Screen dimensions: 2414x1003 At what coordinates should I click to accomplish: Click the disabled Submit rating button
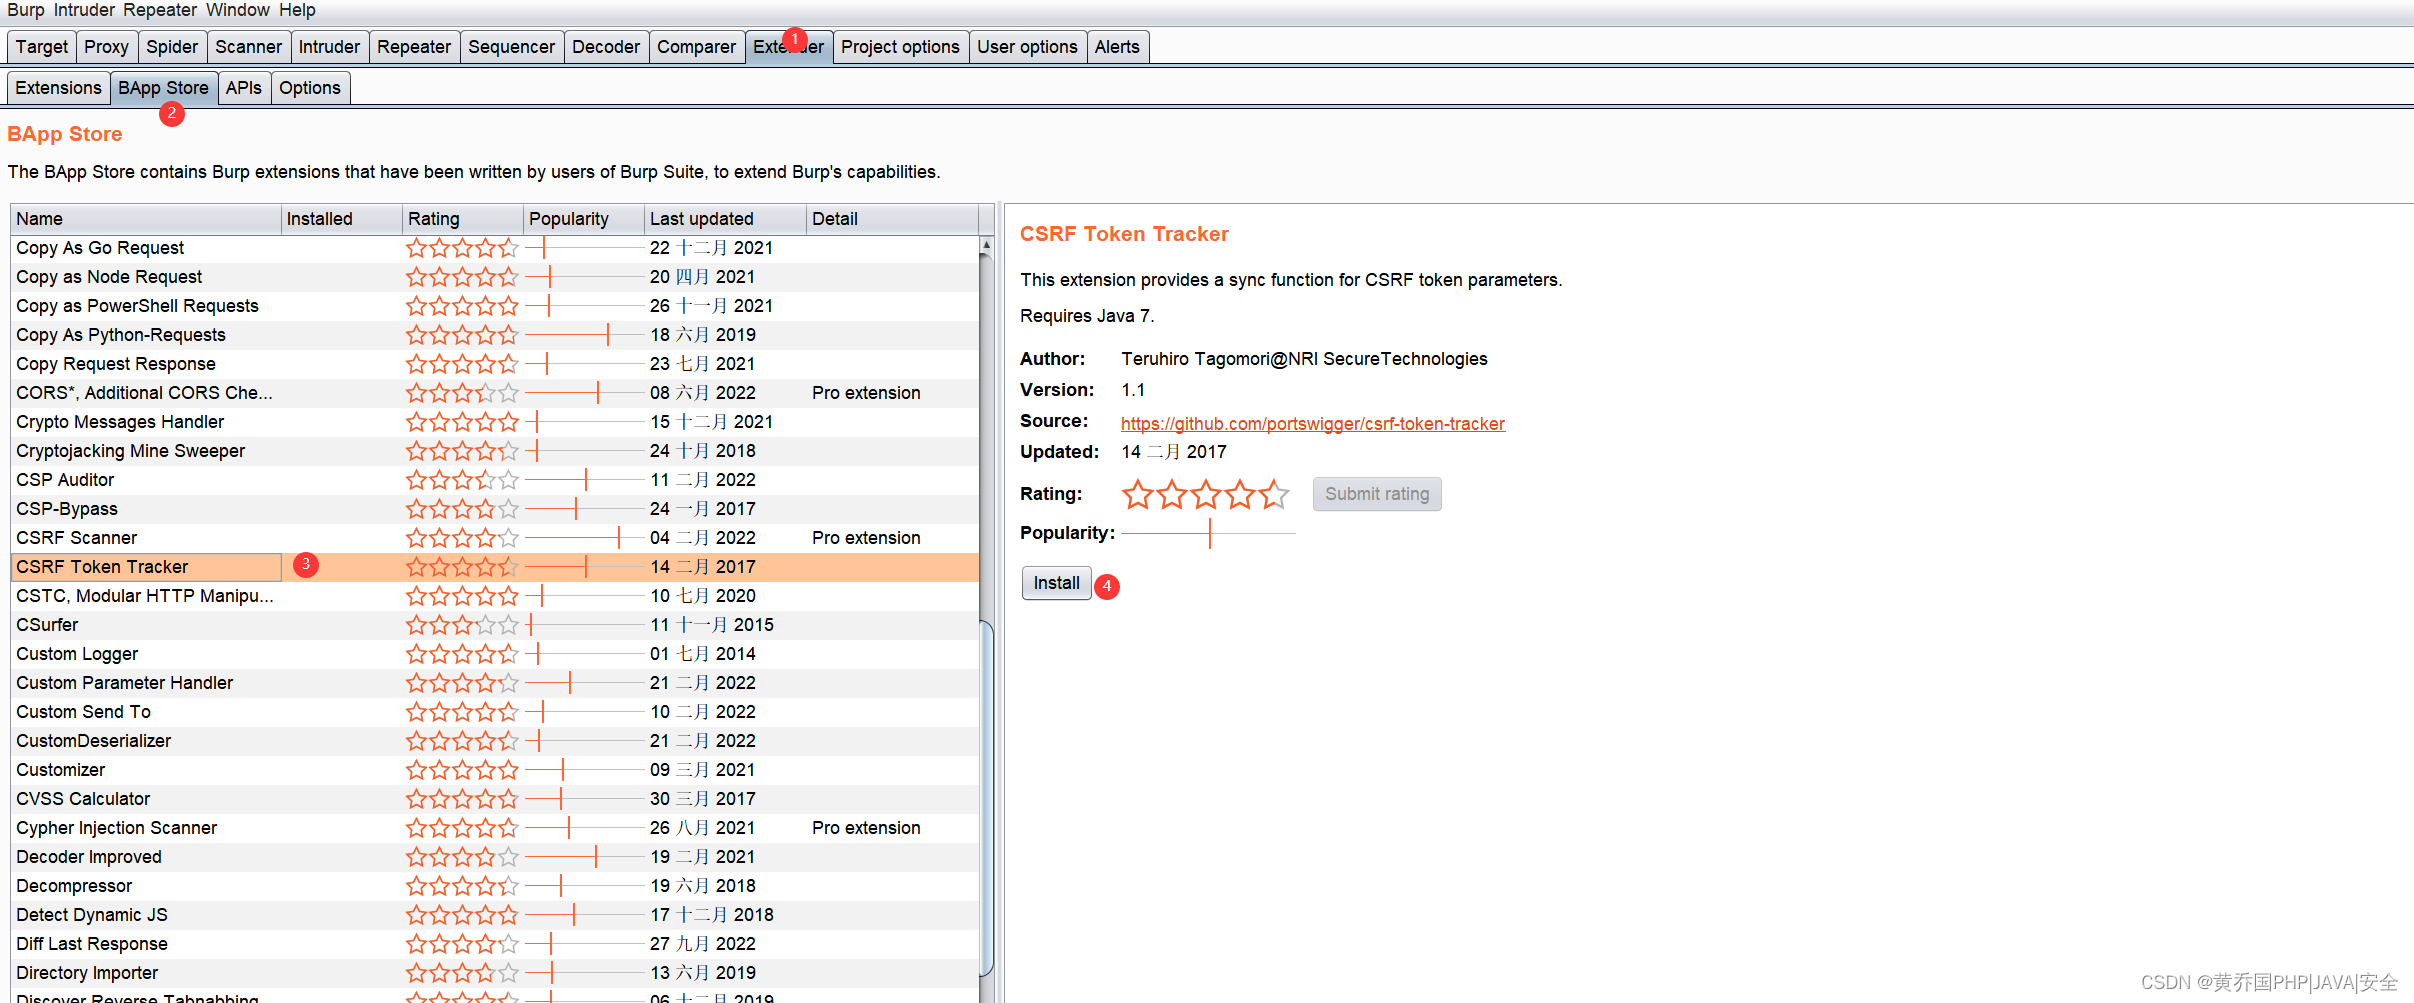1377,494
